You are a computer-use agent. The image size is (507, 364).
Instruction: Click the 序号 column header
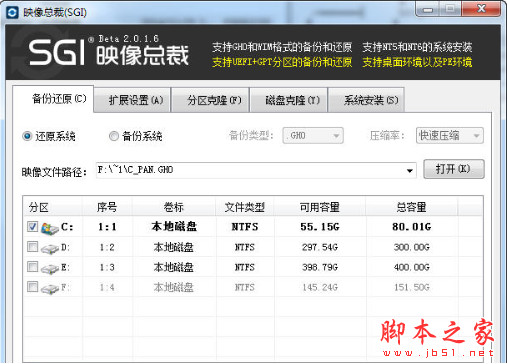pos(107,207)
